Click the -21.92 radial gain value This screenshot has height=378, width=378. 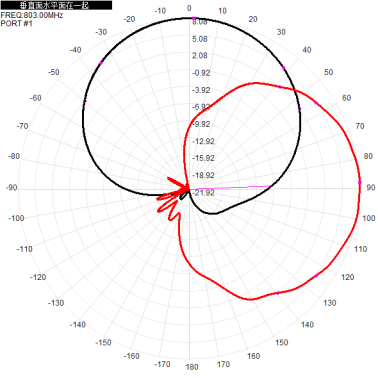pos(203,193)
